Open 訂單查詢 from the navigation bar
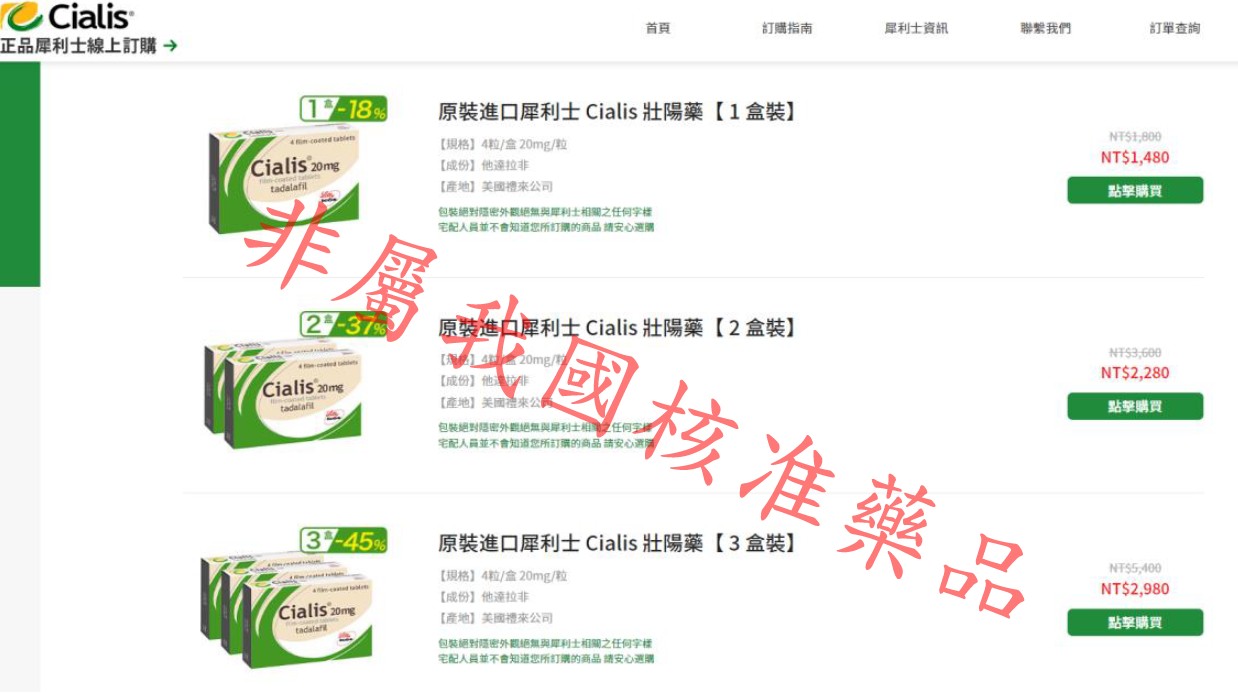The height and width of the screenshot is (694, 1238). 1174,28
